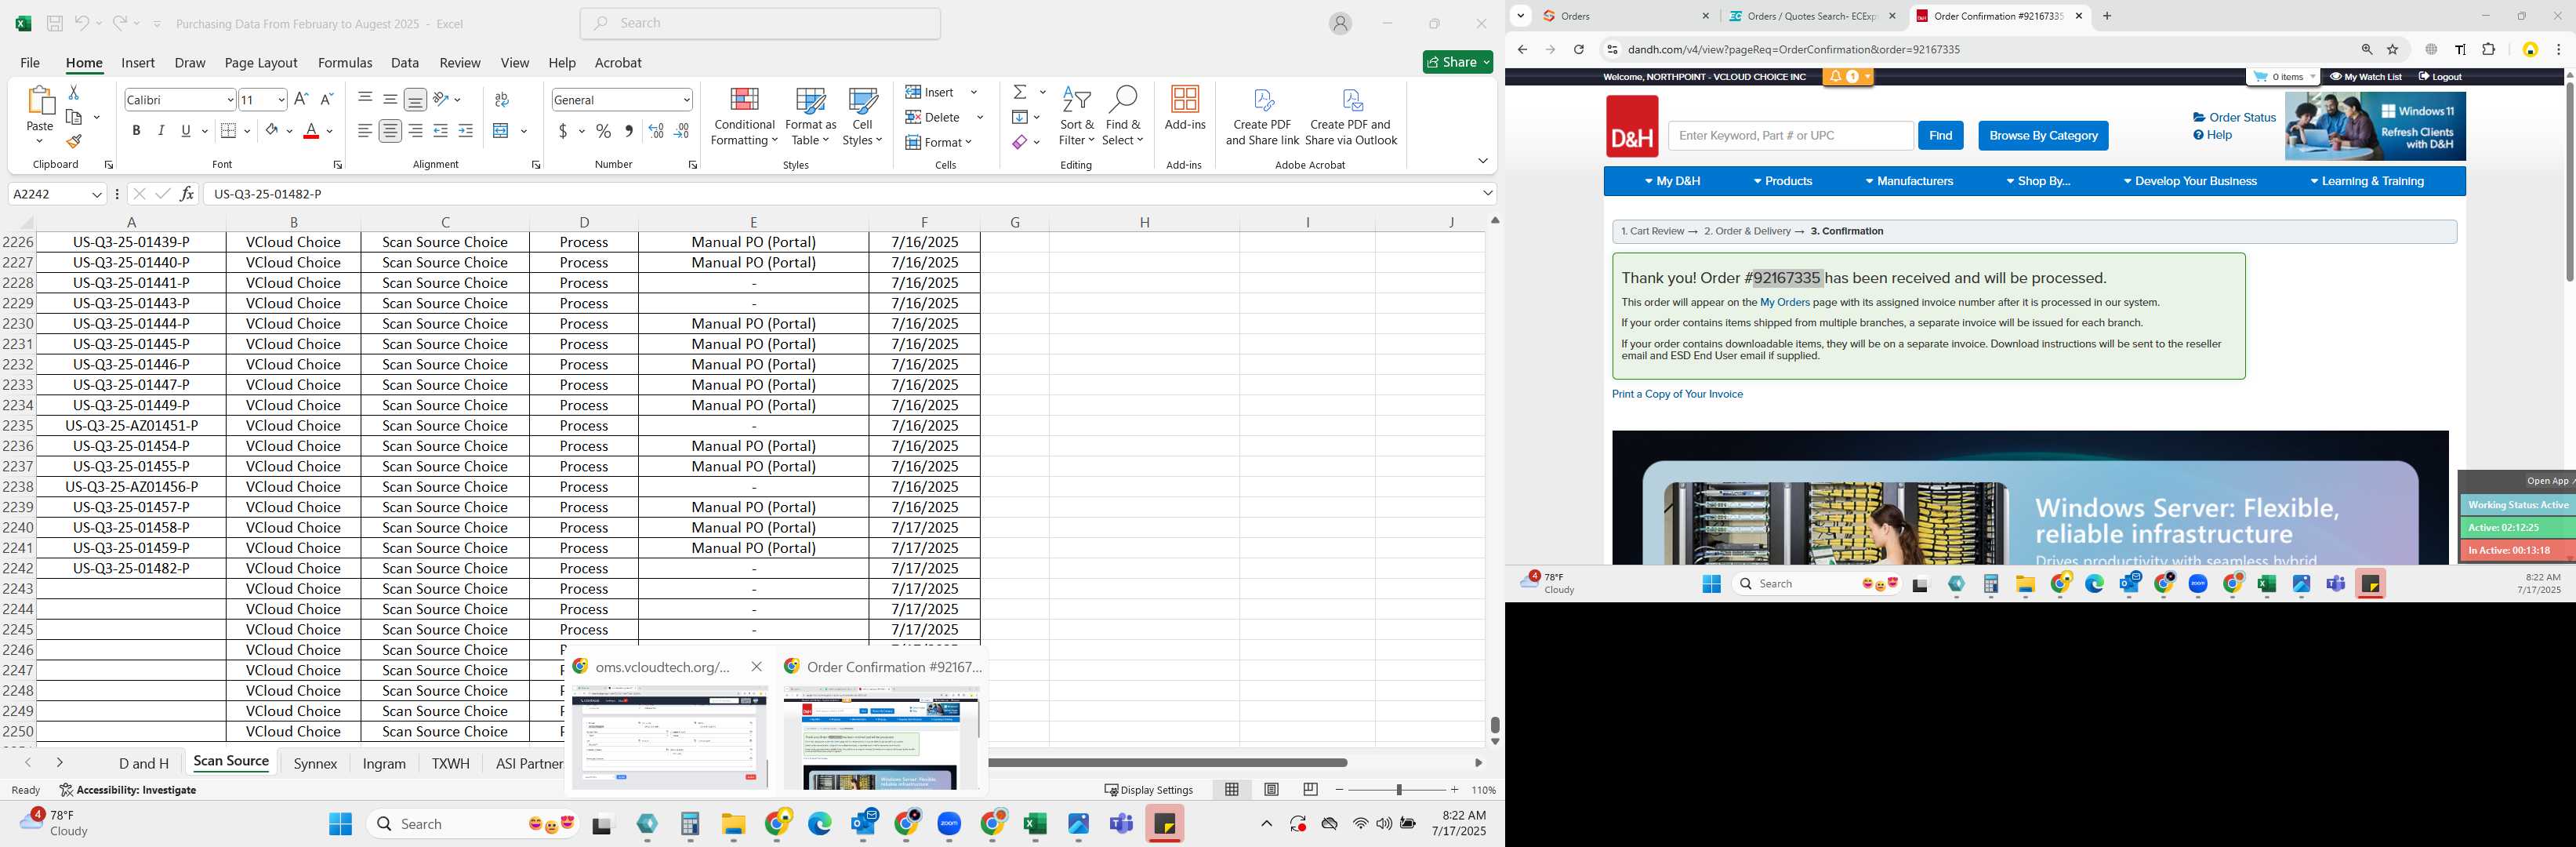
Task: Click the D&H keyword search field
Action: click(x=1790, y=135)
